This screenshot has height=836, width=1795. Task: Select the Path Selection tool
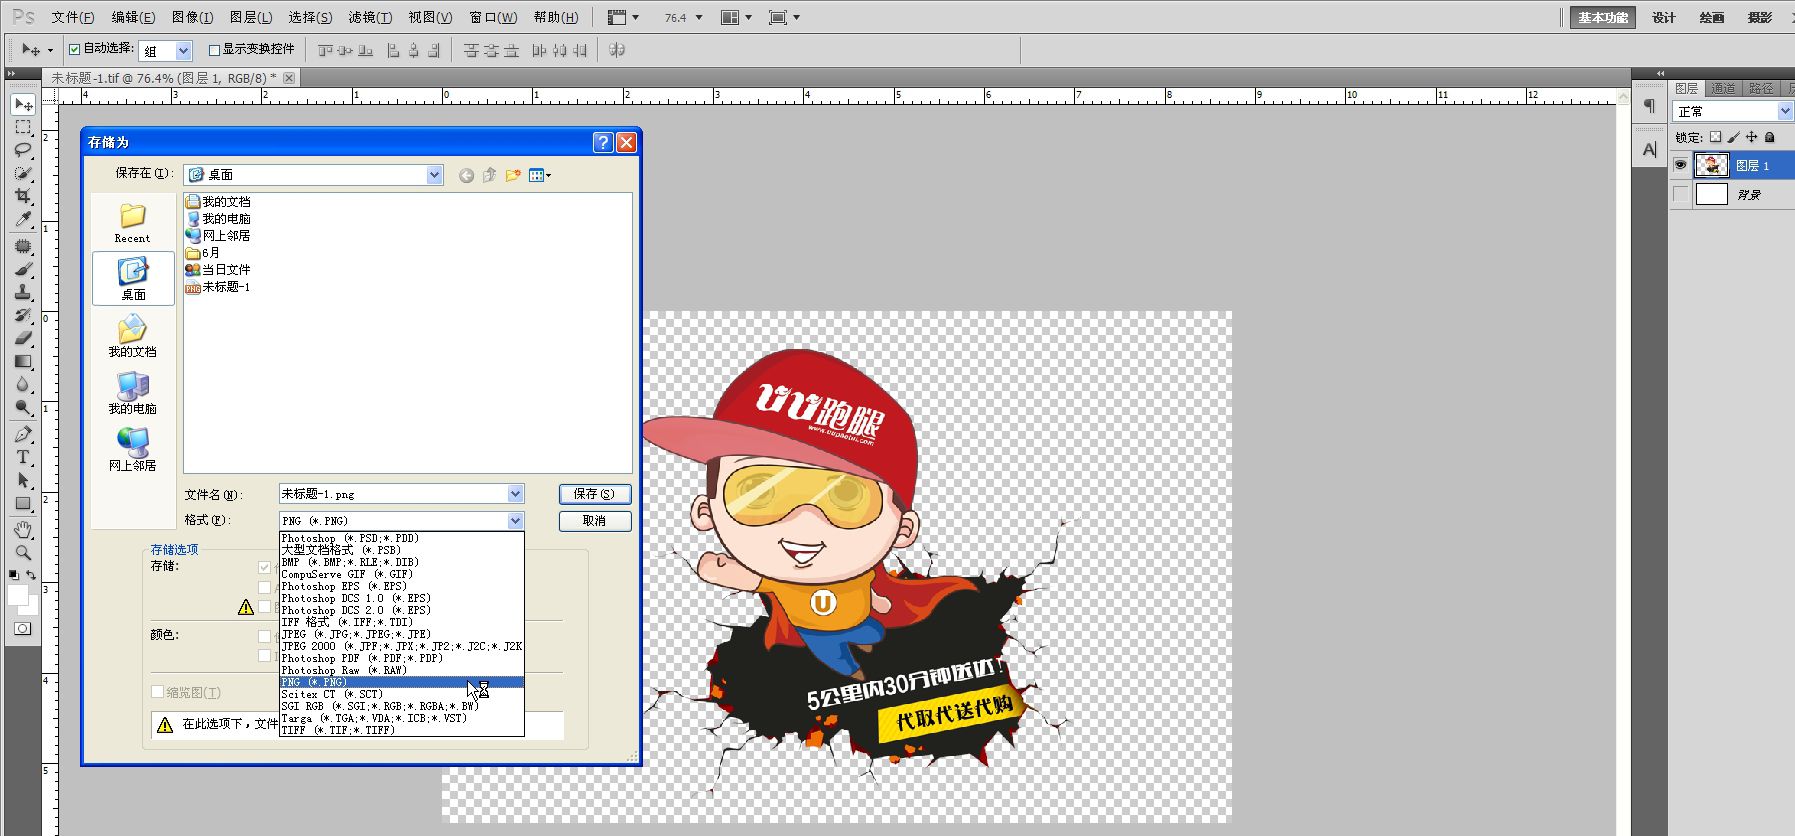click(23, 480)
